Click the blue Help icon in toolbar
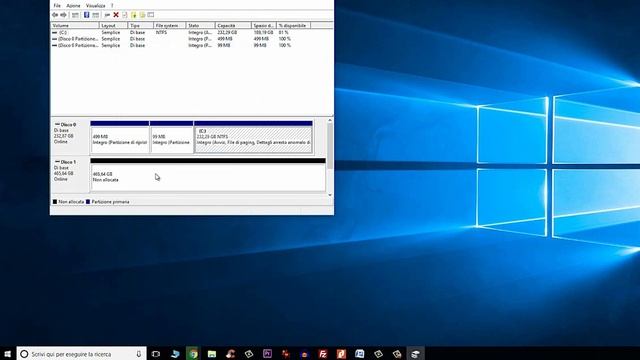640x360 pixels. coord(87,15)
